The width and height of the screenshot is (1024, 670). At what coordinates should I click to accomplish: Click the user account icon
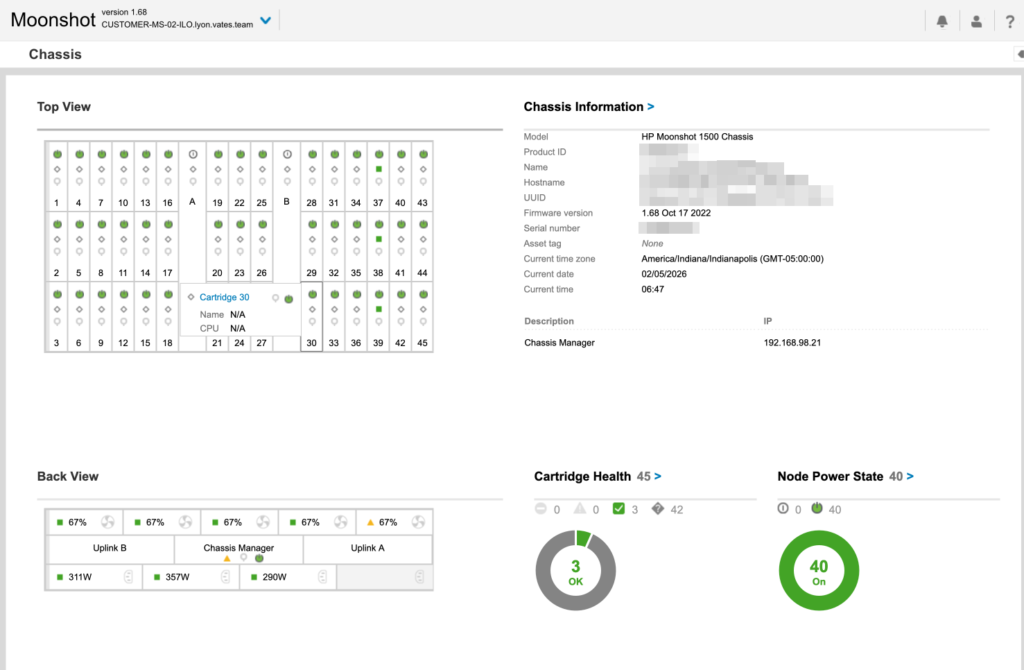(x=975, y=21)
